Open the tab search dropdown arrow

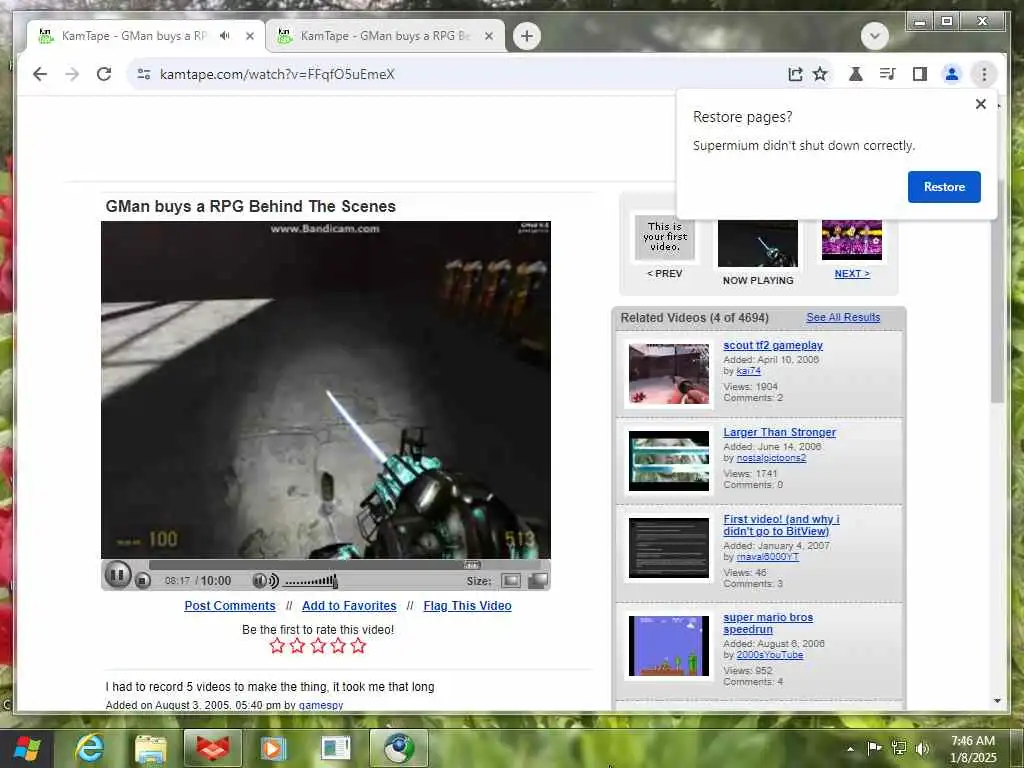coord(874,35)
